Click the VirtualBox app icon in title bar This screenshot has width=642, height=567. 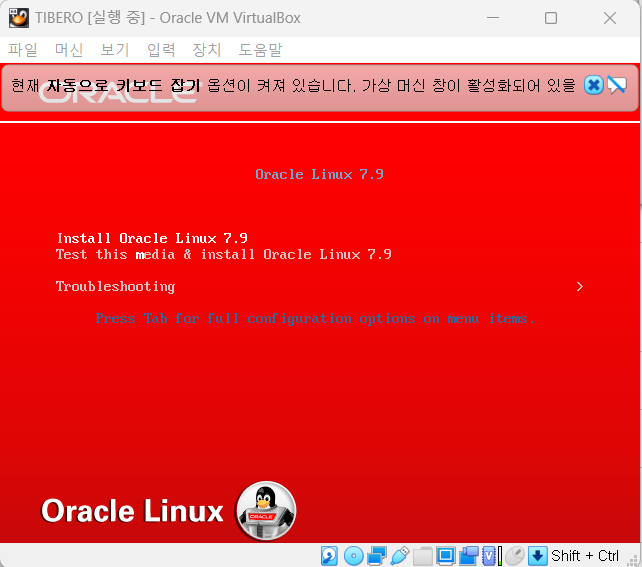tap(19, 18)
